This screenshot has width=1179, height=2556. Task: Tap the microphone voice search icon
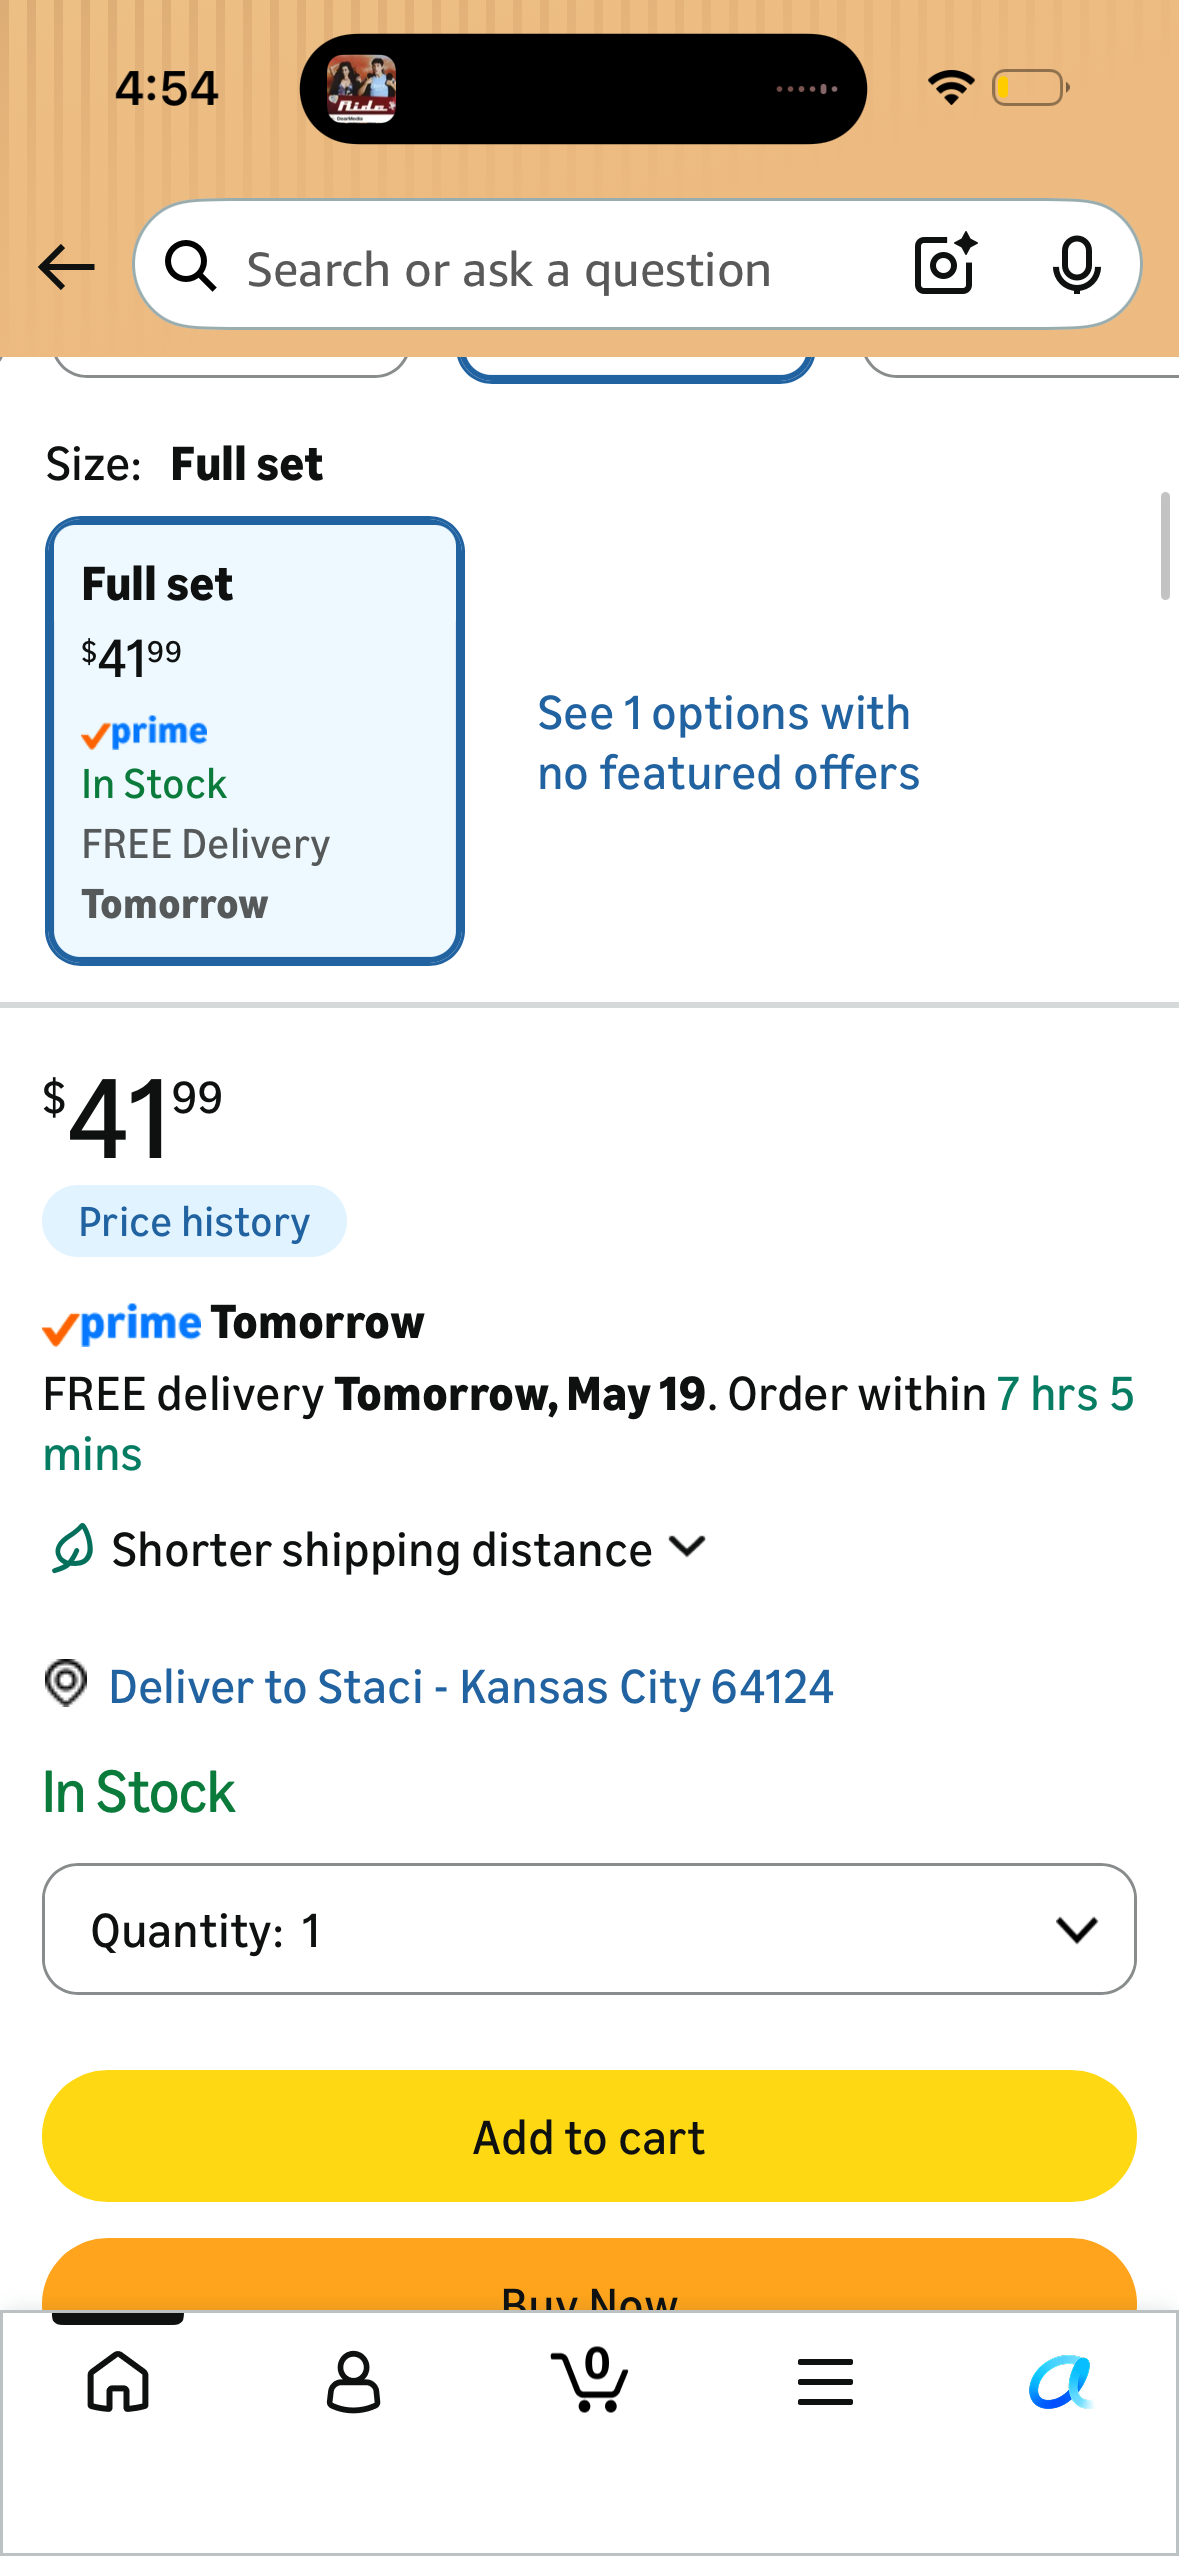tap(1076, 266)
